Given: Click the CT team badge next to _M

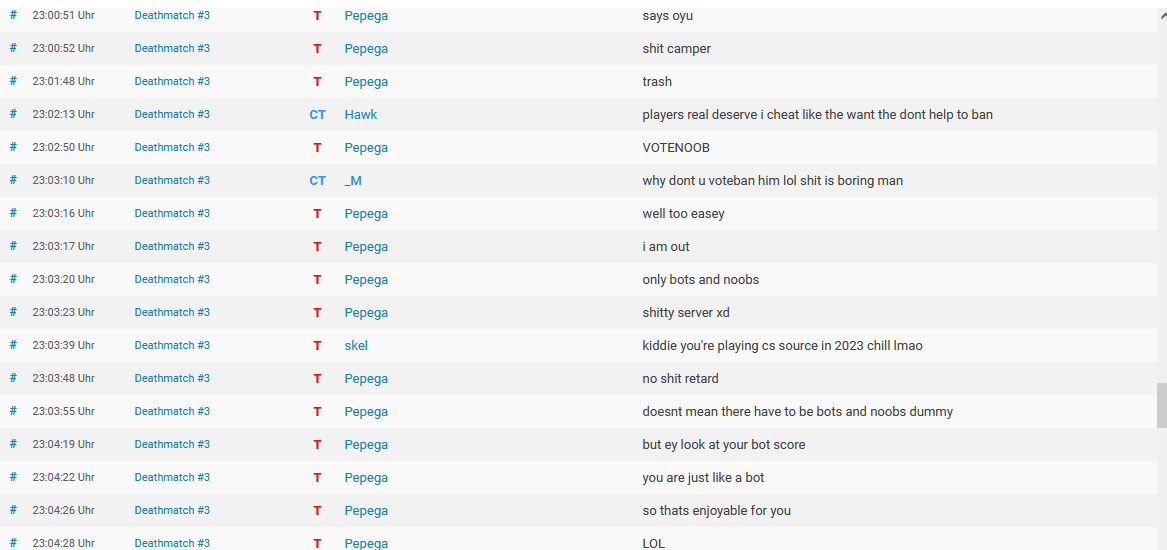Looking at the screenshot, I should point(317,181).
